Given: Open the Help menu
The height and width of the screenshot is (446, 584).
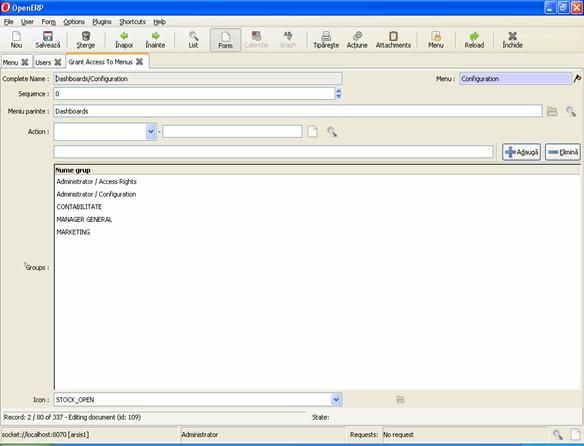Looking at the screenshot, I should click(159, 22).
